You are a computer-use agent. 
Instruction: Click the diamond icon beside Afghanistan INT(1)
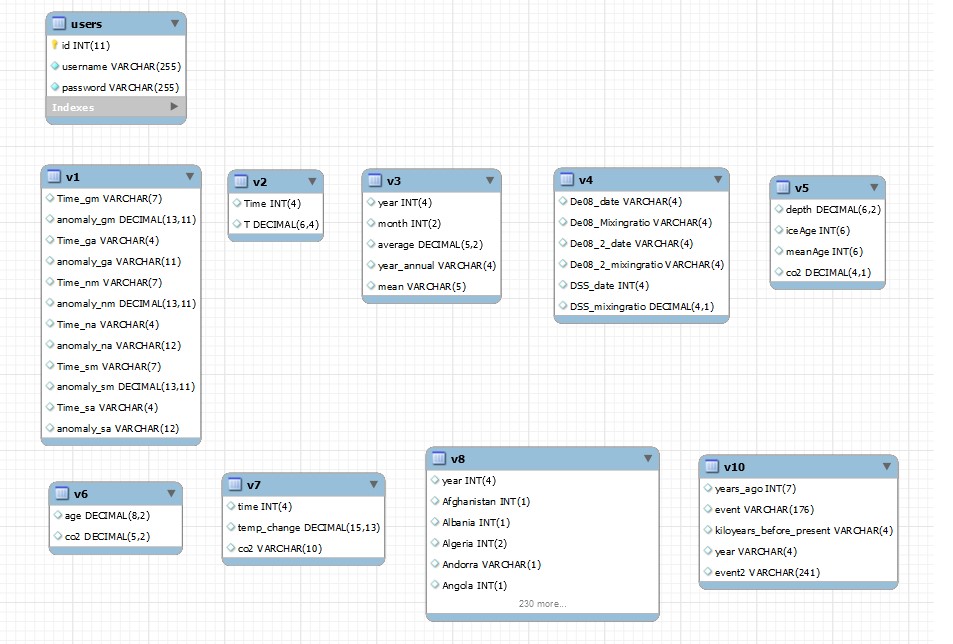coord(435,501)
